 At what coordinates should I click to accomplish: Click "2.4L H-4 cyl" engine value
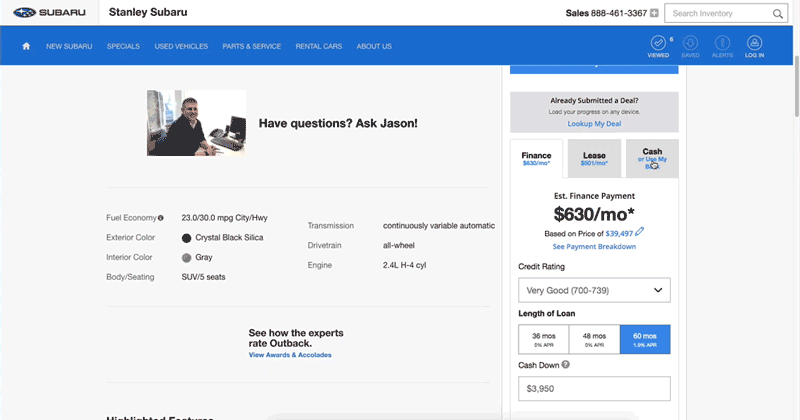click(x=405, y=265)
